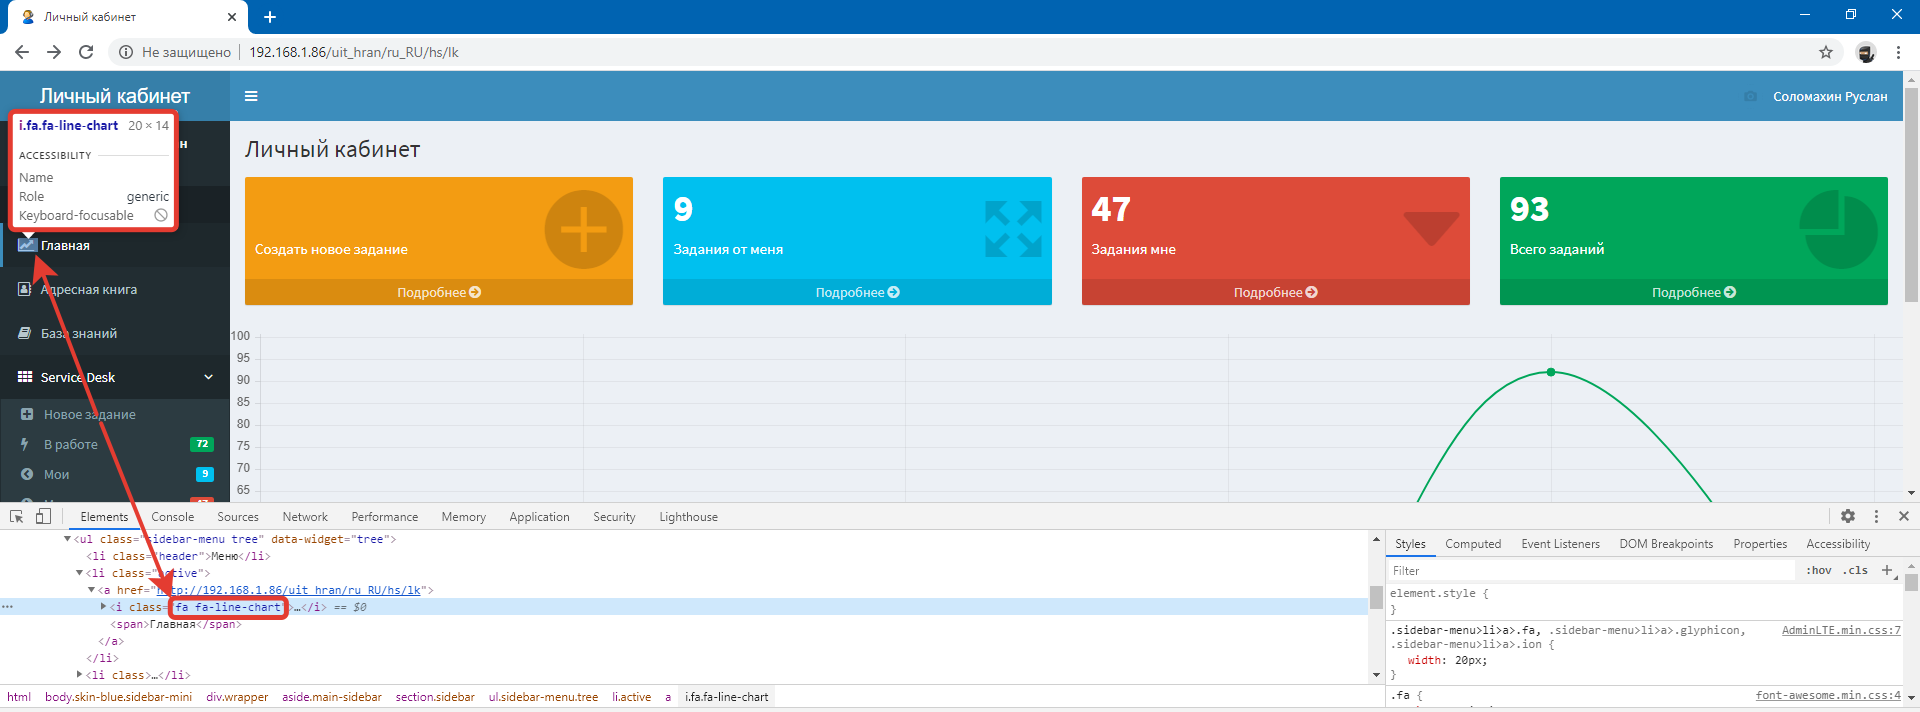Open the AdminLTE.min.css:7 source link
1920x712 pixels.
tap(1840, 630)
